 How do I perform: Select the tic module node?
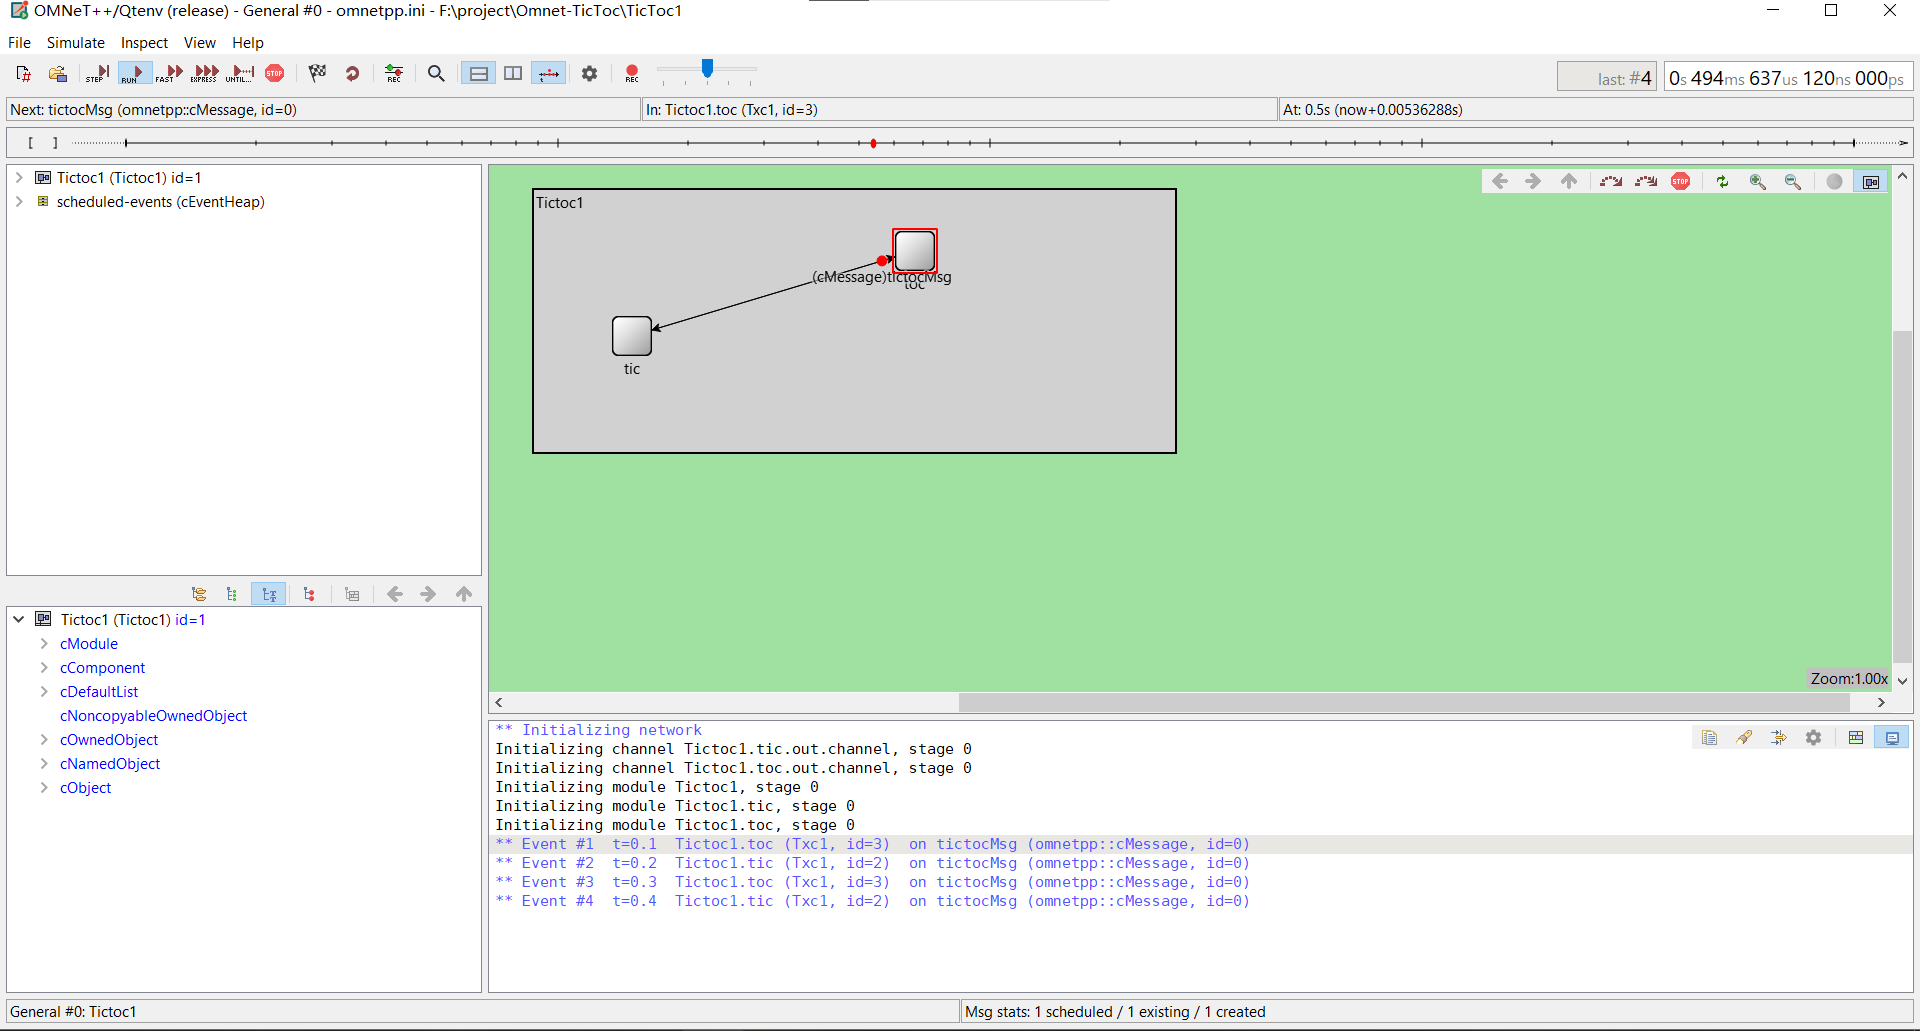point(632,336)
